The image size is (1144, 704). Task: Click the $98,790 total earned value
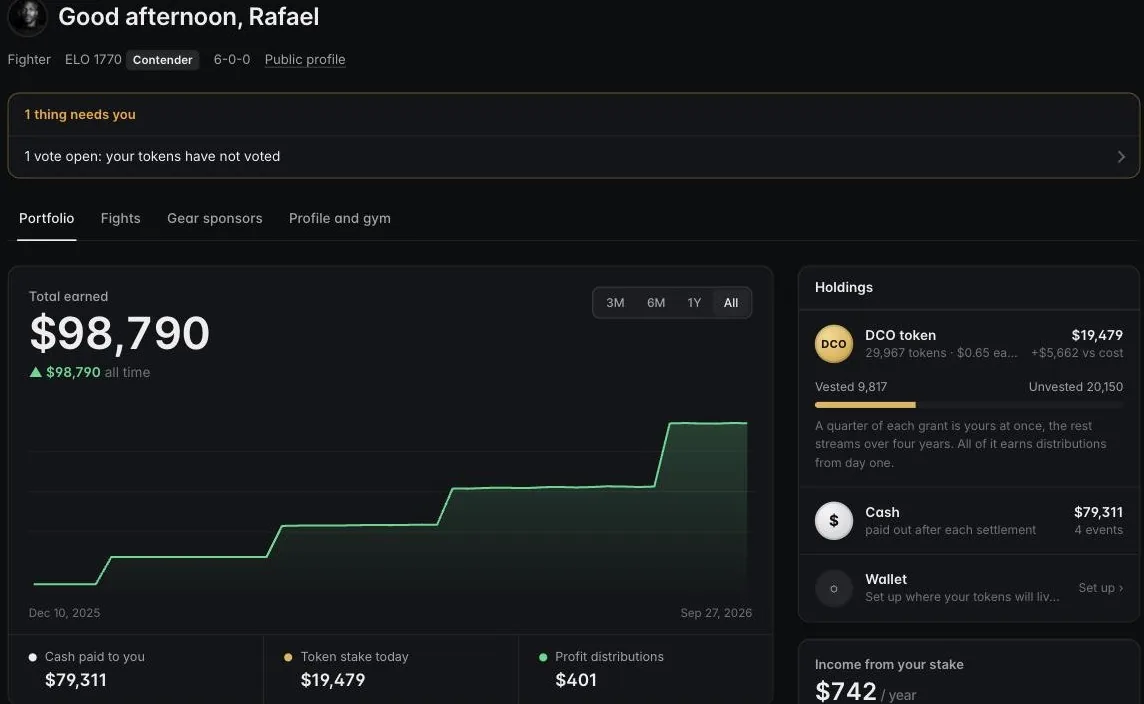click(x=120, y=333)
